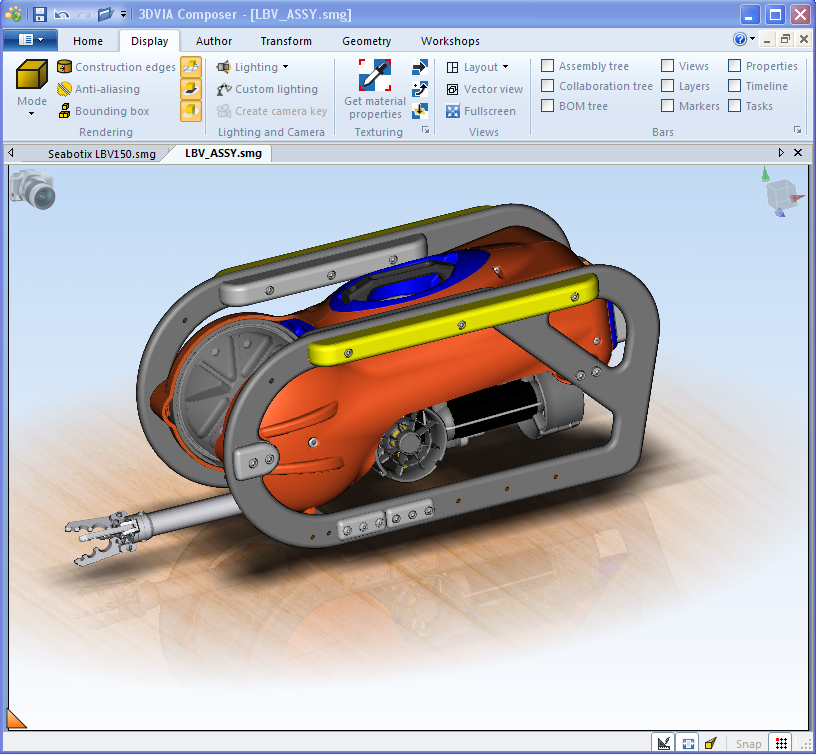Switch to the Transform ribbon tab
Image resolution: width=816 pixels, height=754 pixels.
pos(286,41)
